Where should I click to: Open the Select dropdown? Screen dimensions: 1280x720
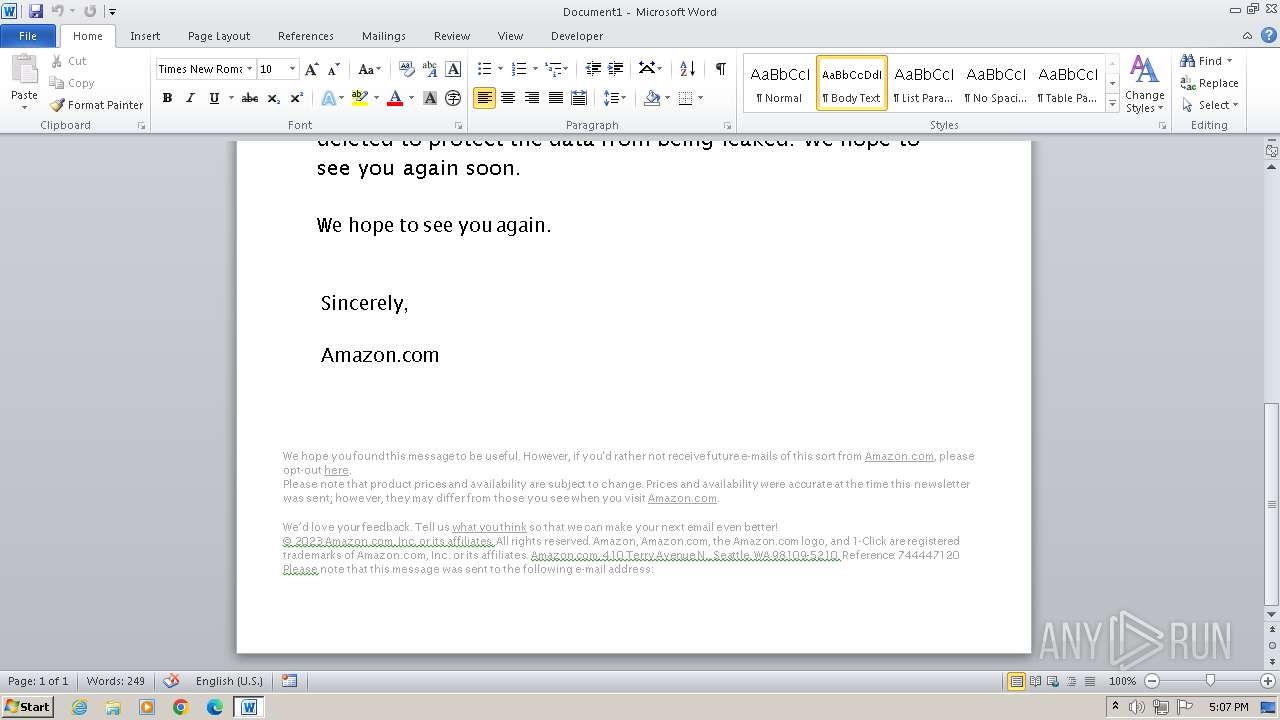(1235, 105)
